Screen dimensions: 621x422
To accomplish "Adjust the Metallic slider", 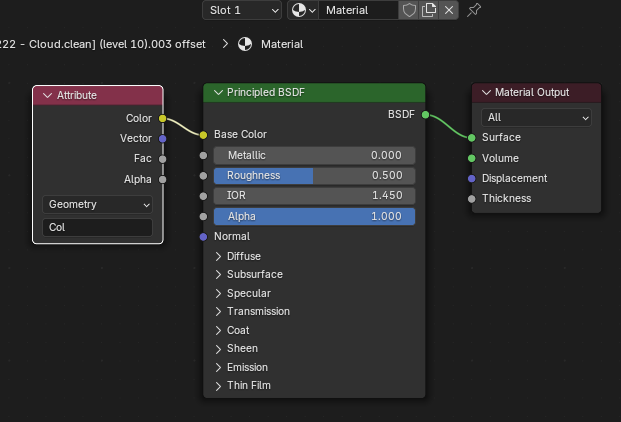I will pyautogui.click(x=314, y=155).
